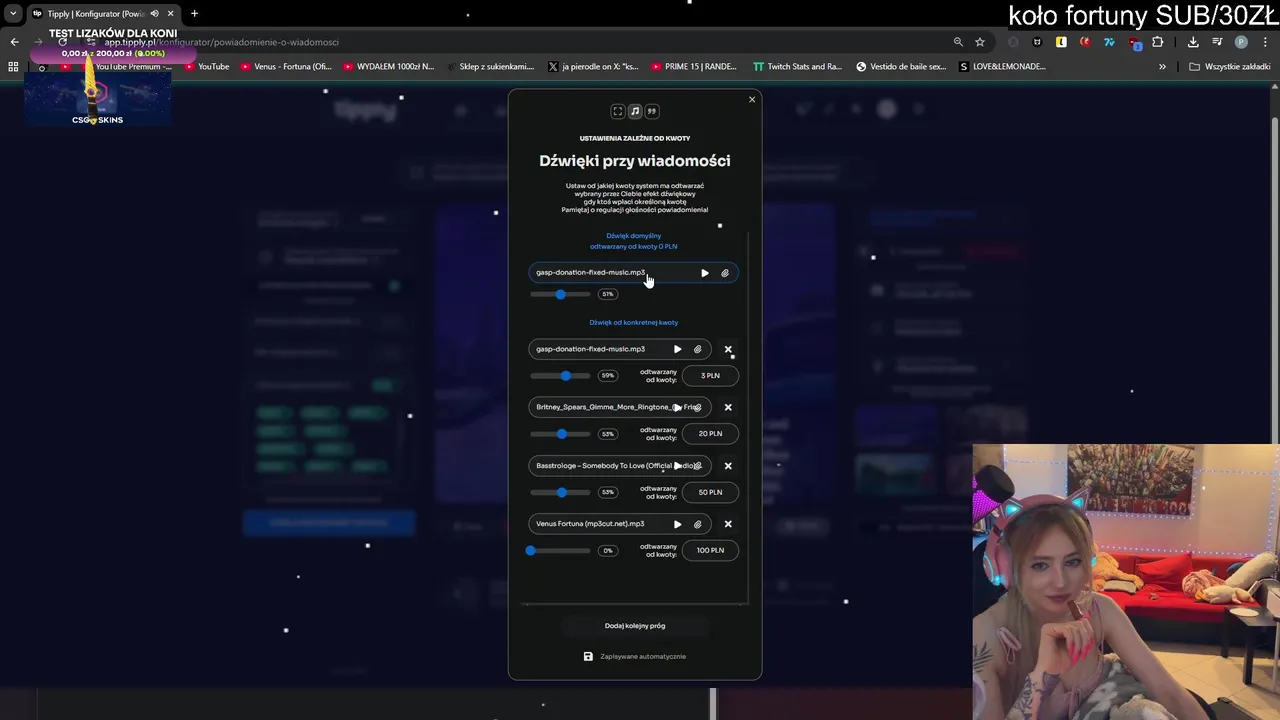Open the apps grid in bookmarks bar
1280x720 pixels.
13,67
